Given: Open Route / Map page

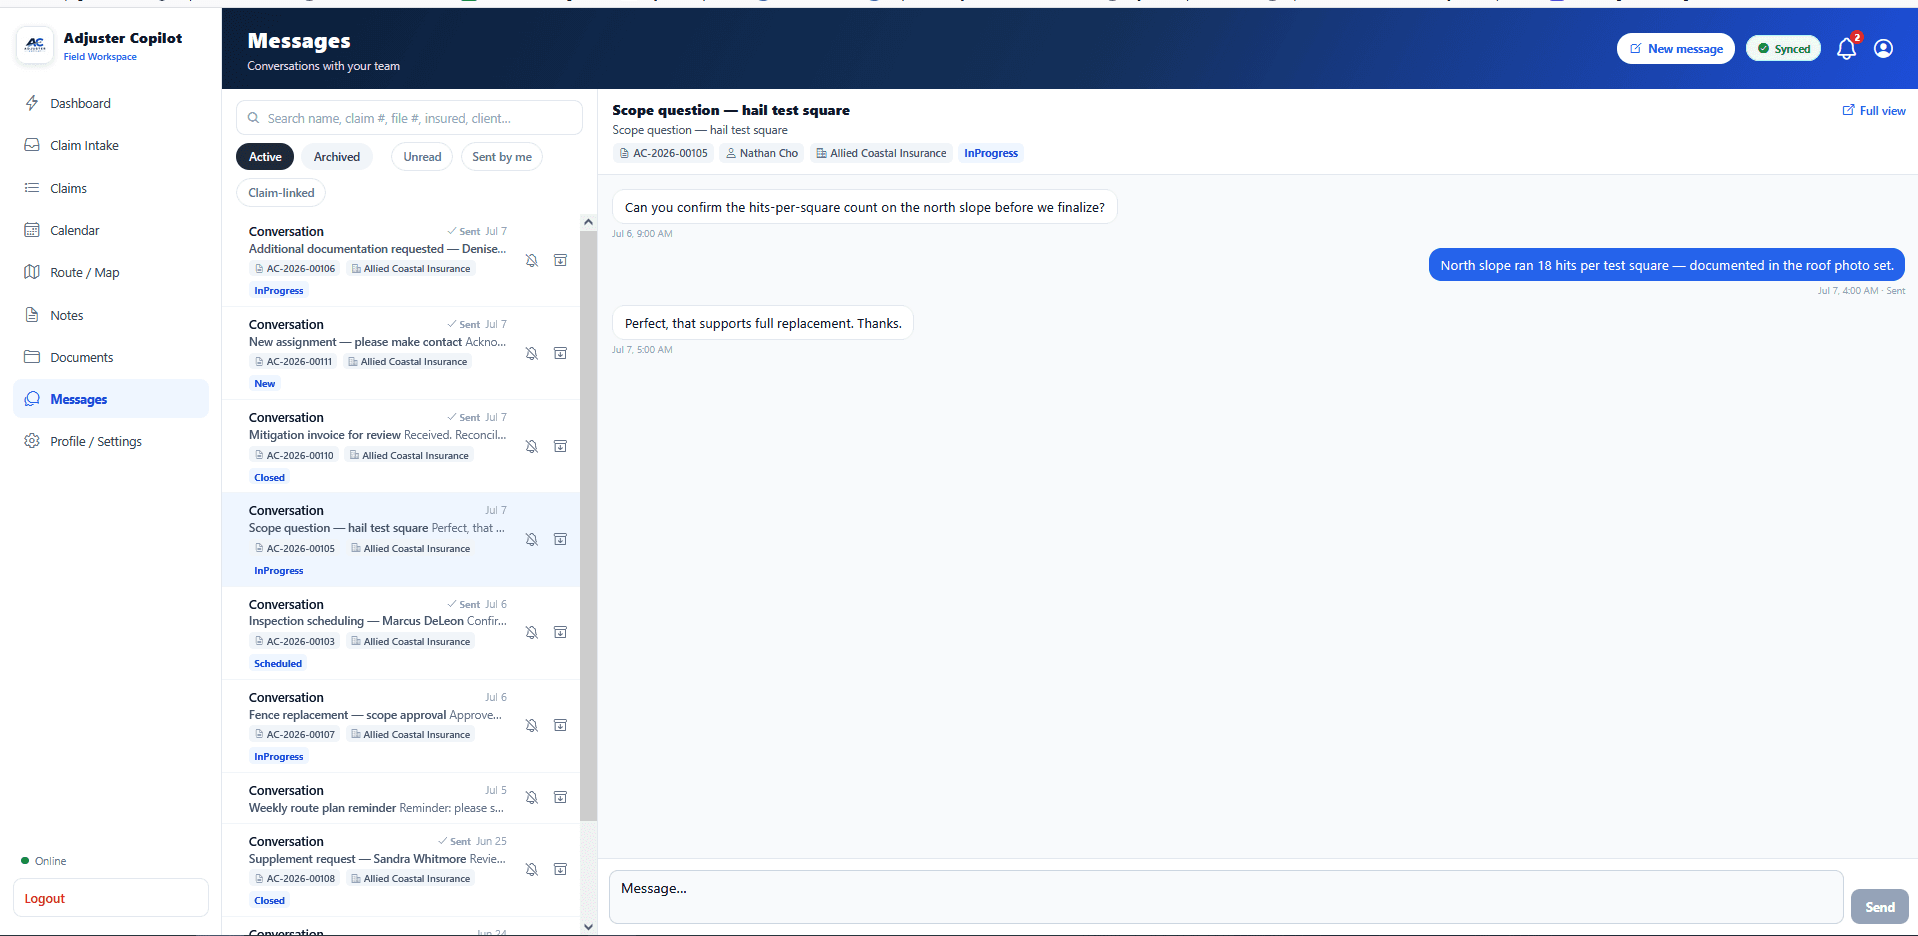Looking at the screenshot, I should coord(111,272).
